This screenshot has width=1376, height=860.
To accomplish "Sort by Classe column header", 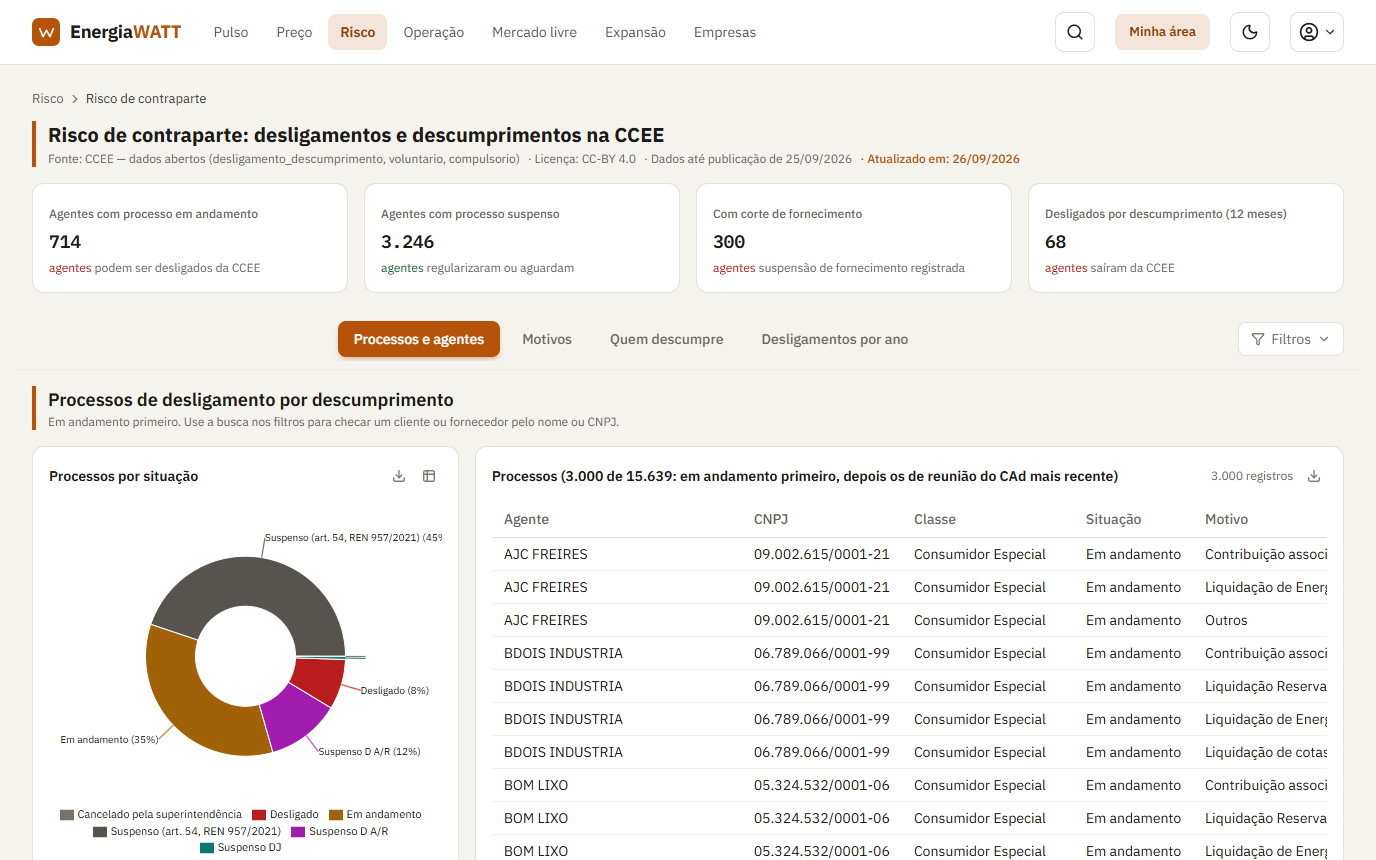I will click(x=935, y=519).
